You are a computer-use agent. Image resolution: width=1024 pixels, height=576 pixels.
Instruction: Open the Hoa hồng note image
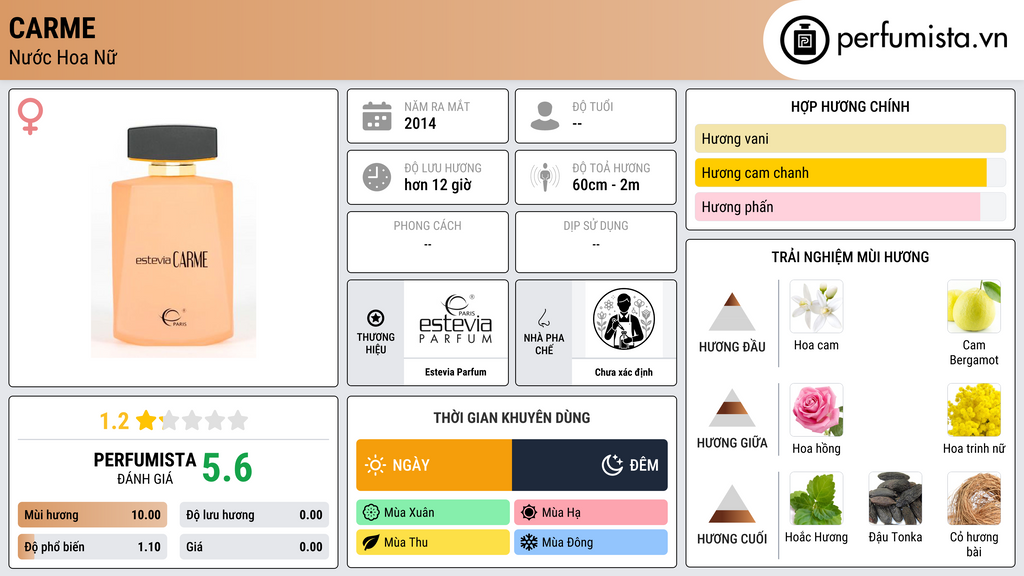tap(816, 410)
